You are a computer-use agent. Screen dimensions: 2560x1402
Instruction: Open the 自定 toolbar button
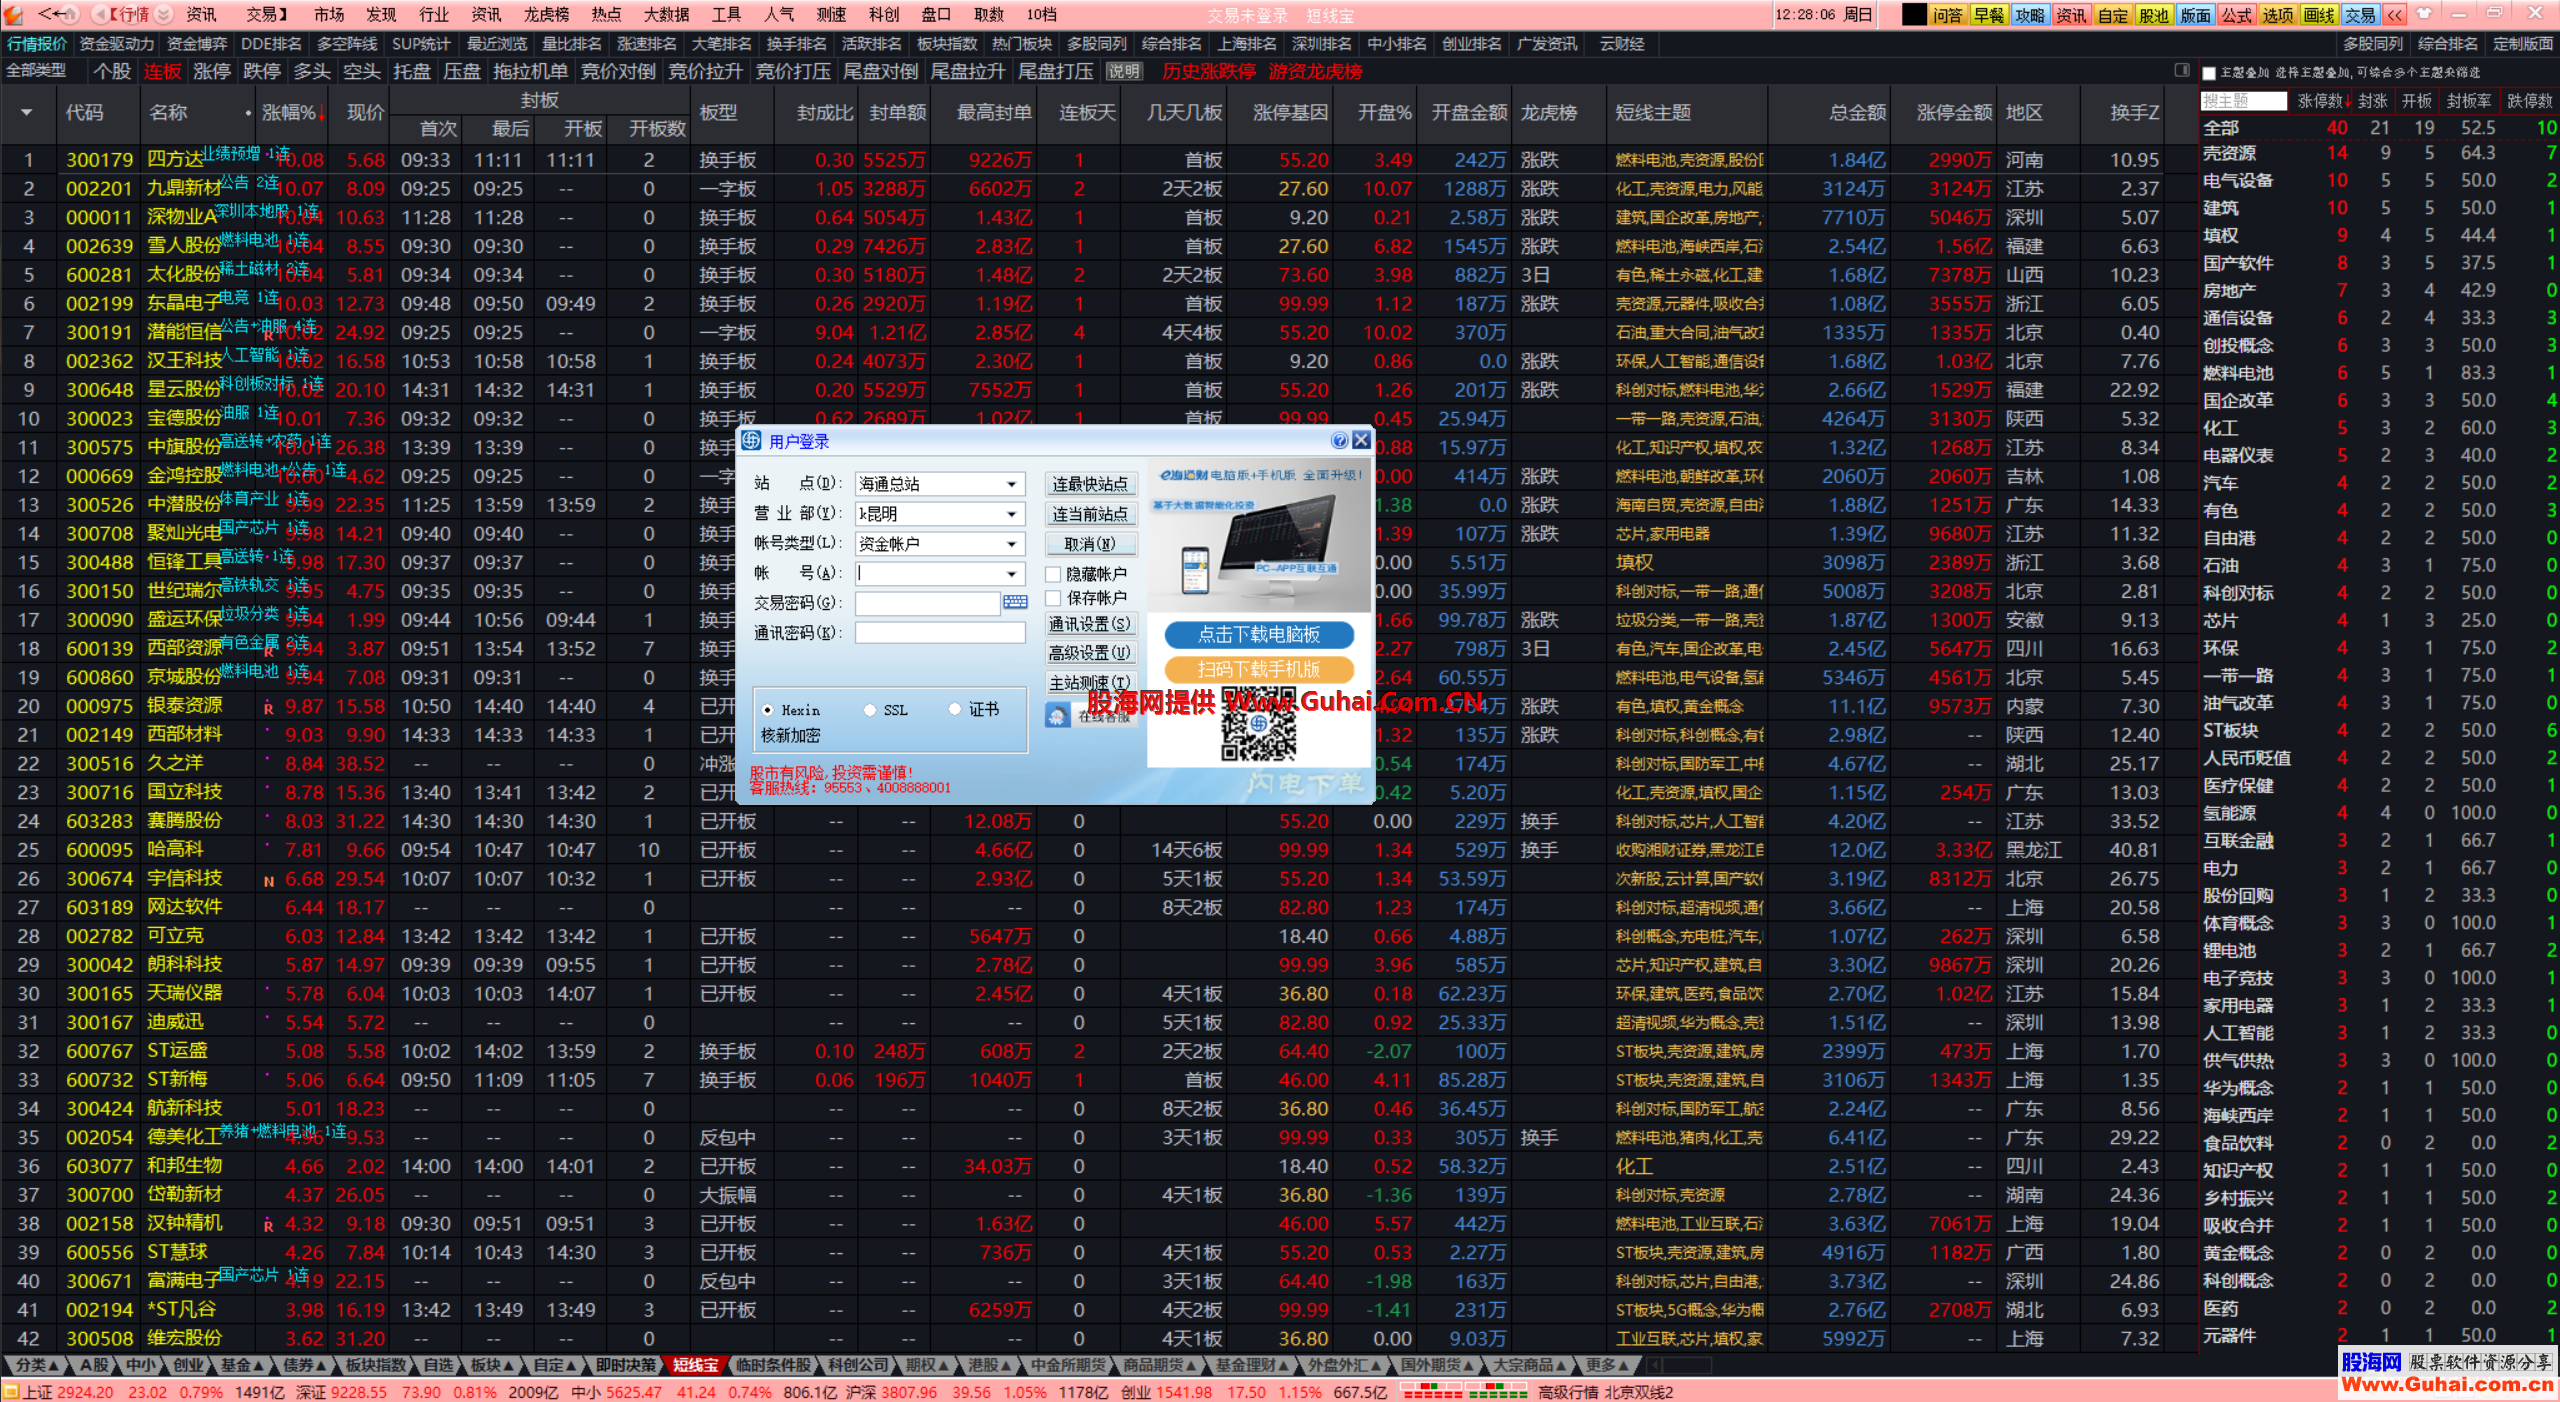pos(2112,14)
